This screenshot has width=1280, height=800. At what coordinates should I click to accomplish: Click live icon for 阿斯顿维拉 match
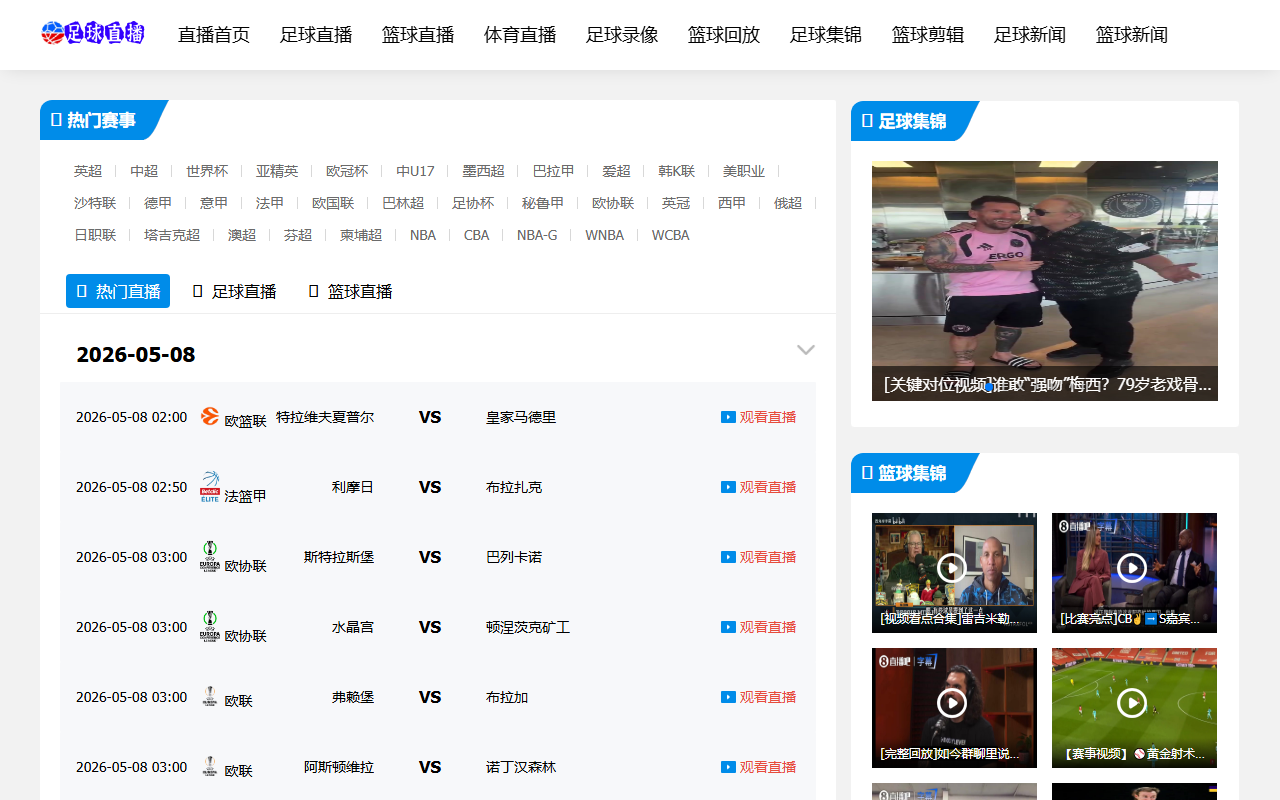[728, 767]
